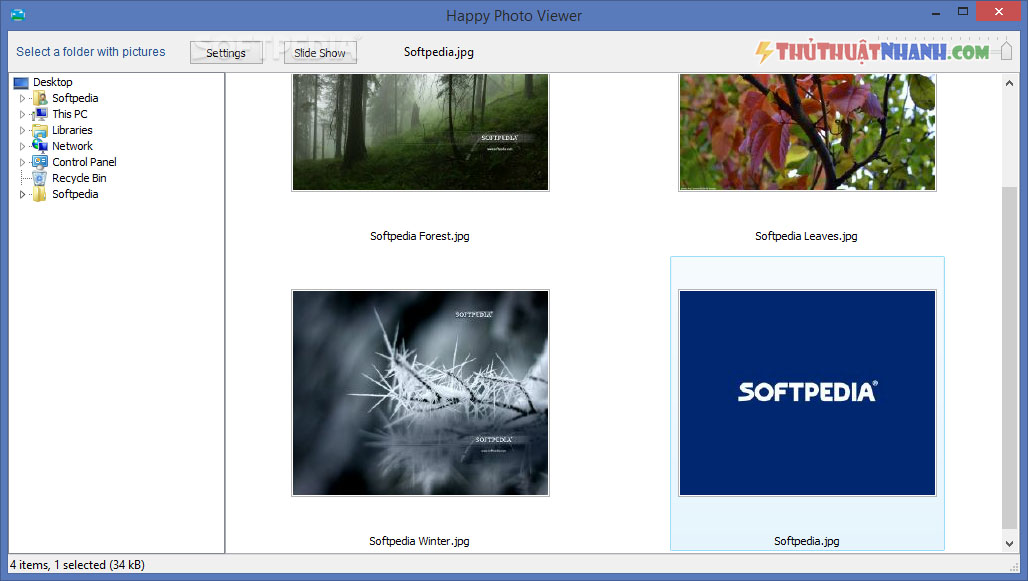Expand the Libraries tree node
The height and width of the screenshot is (581, 1028).
(x=22, y=130)
